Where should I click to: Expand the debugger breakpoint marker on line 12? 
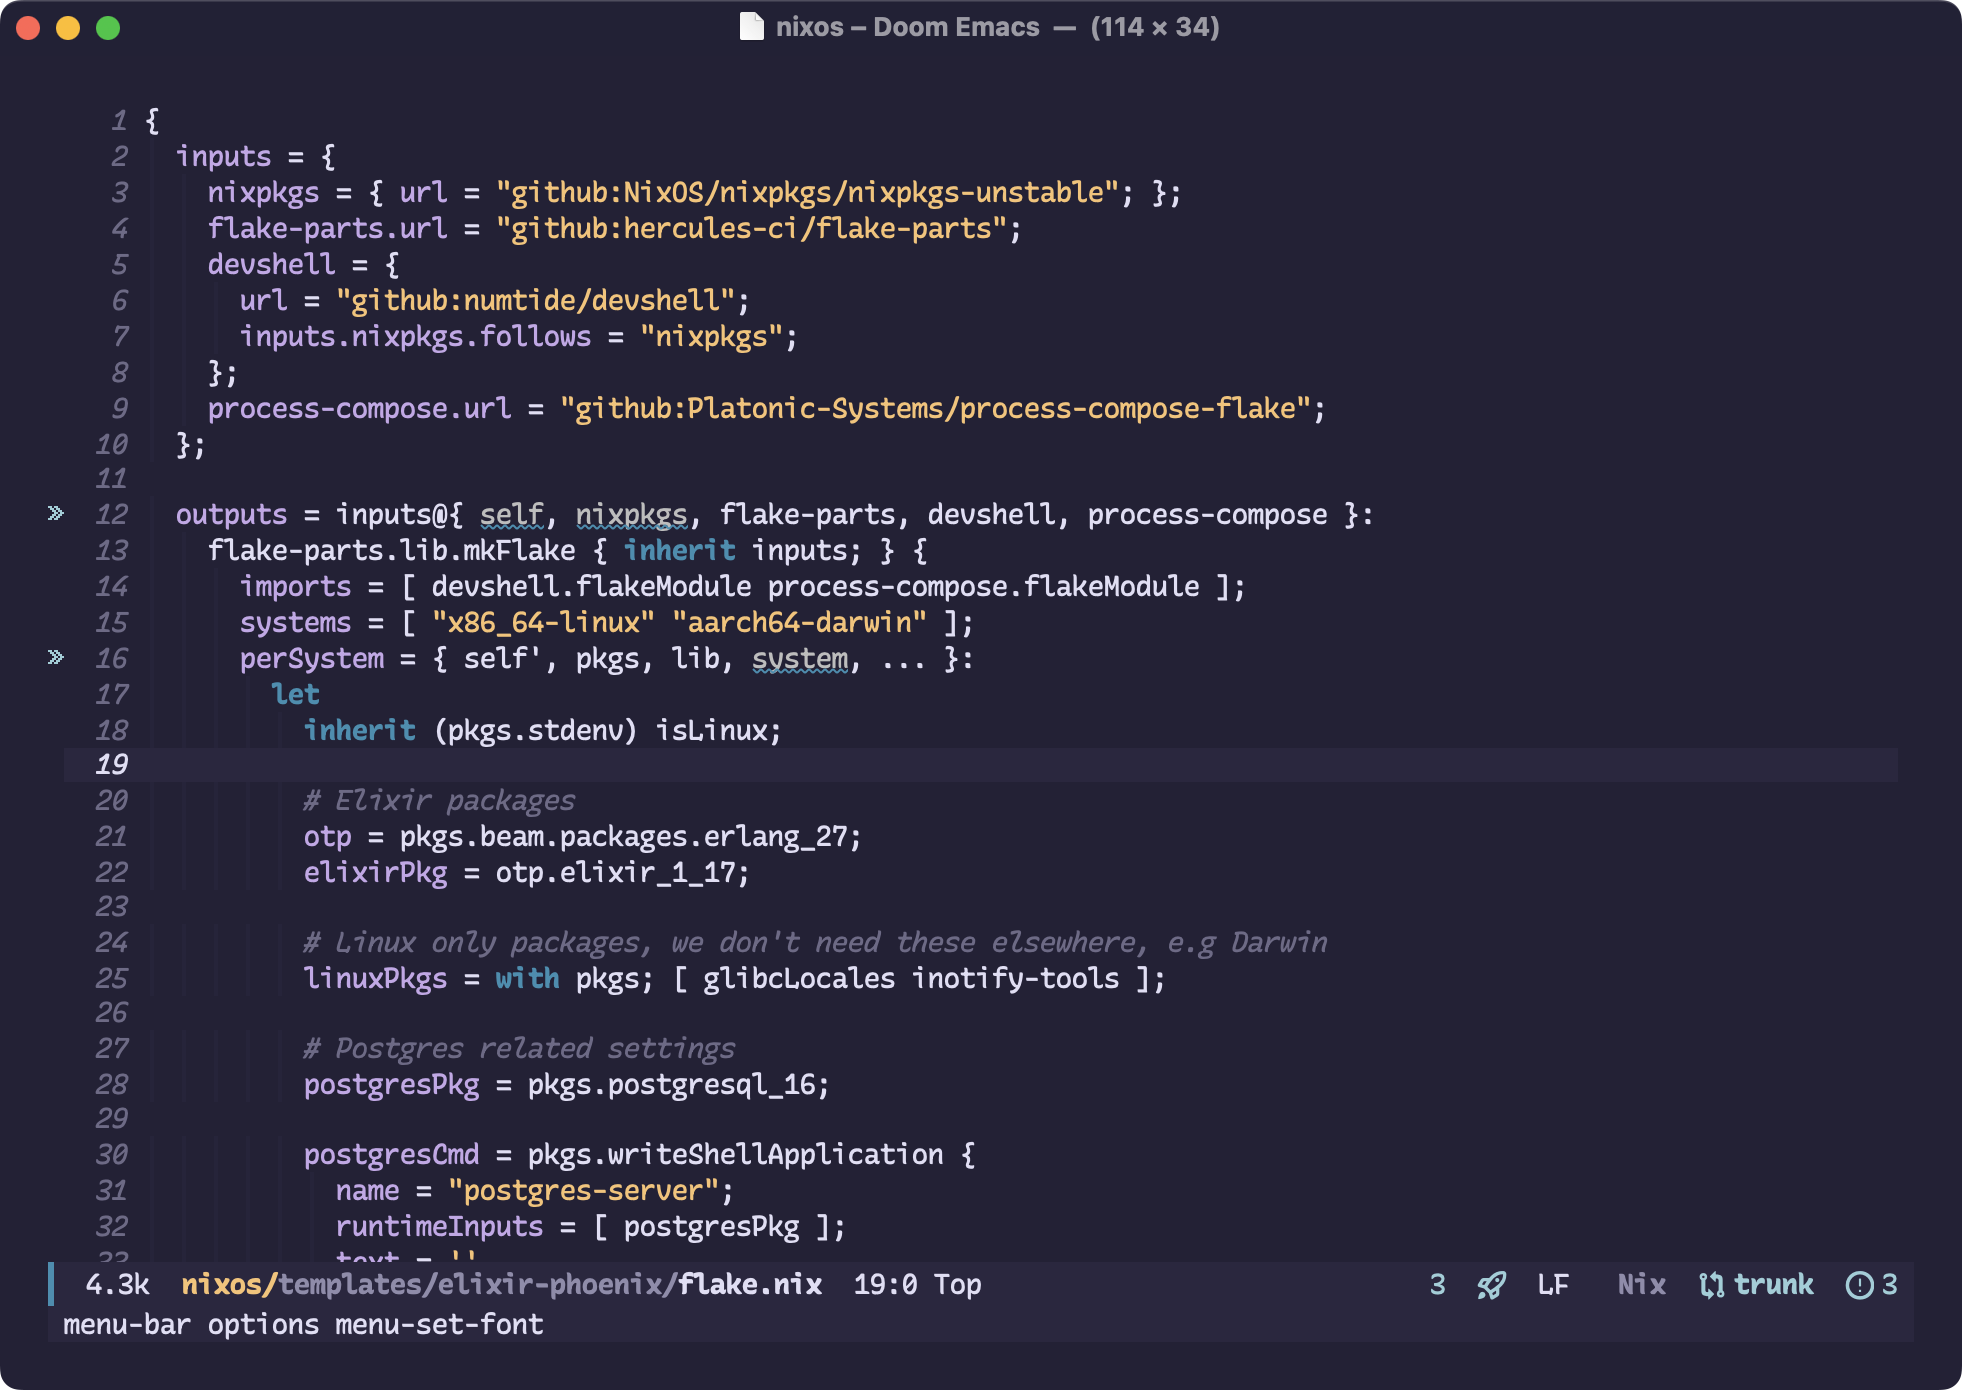[53, 514]
